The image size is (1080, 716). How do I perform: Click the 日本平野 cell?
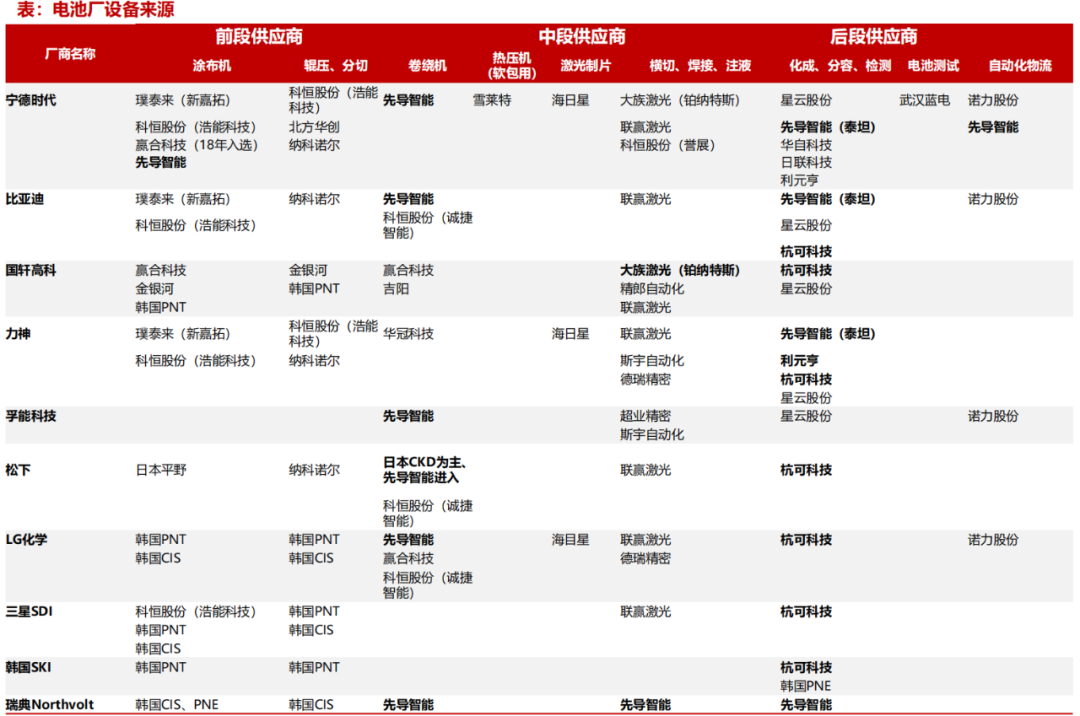pyautogui.click(x=161, y=470)
